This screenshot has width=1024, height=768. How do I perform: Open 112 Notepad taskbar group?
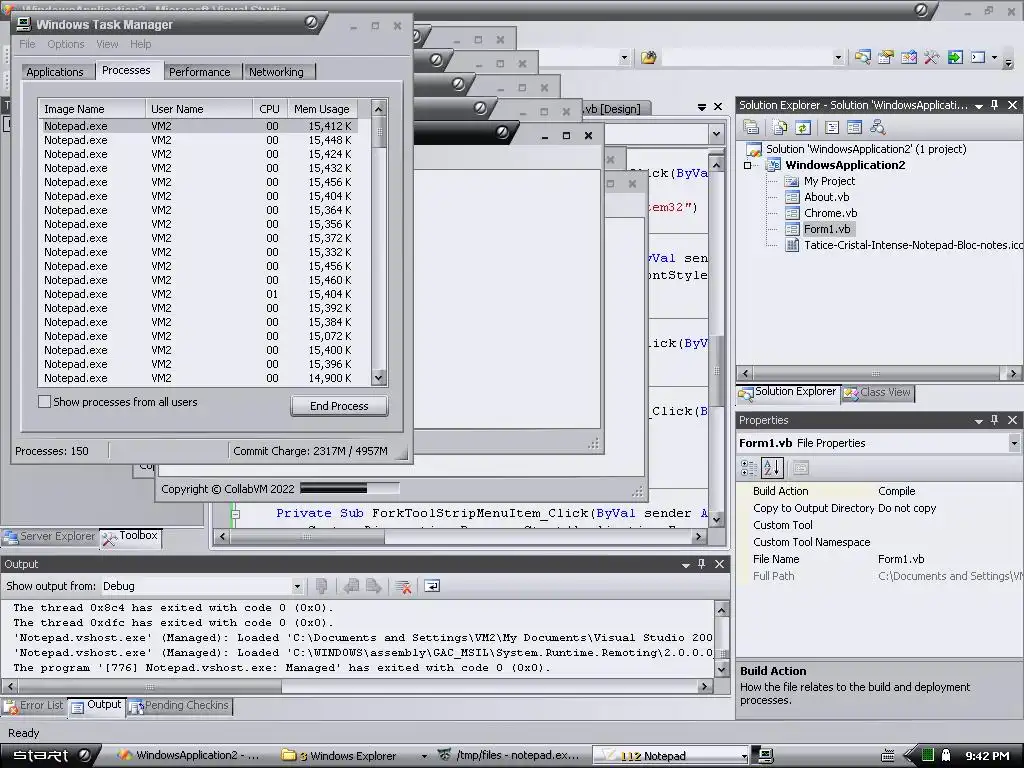coord(673,756)
